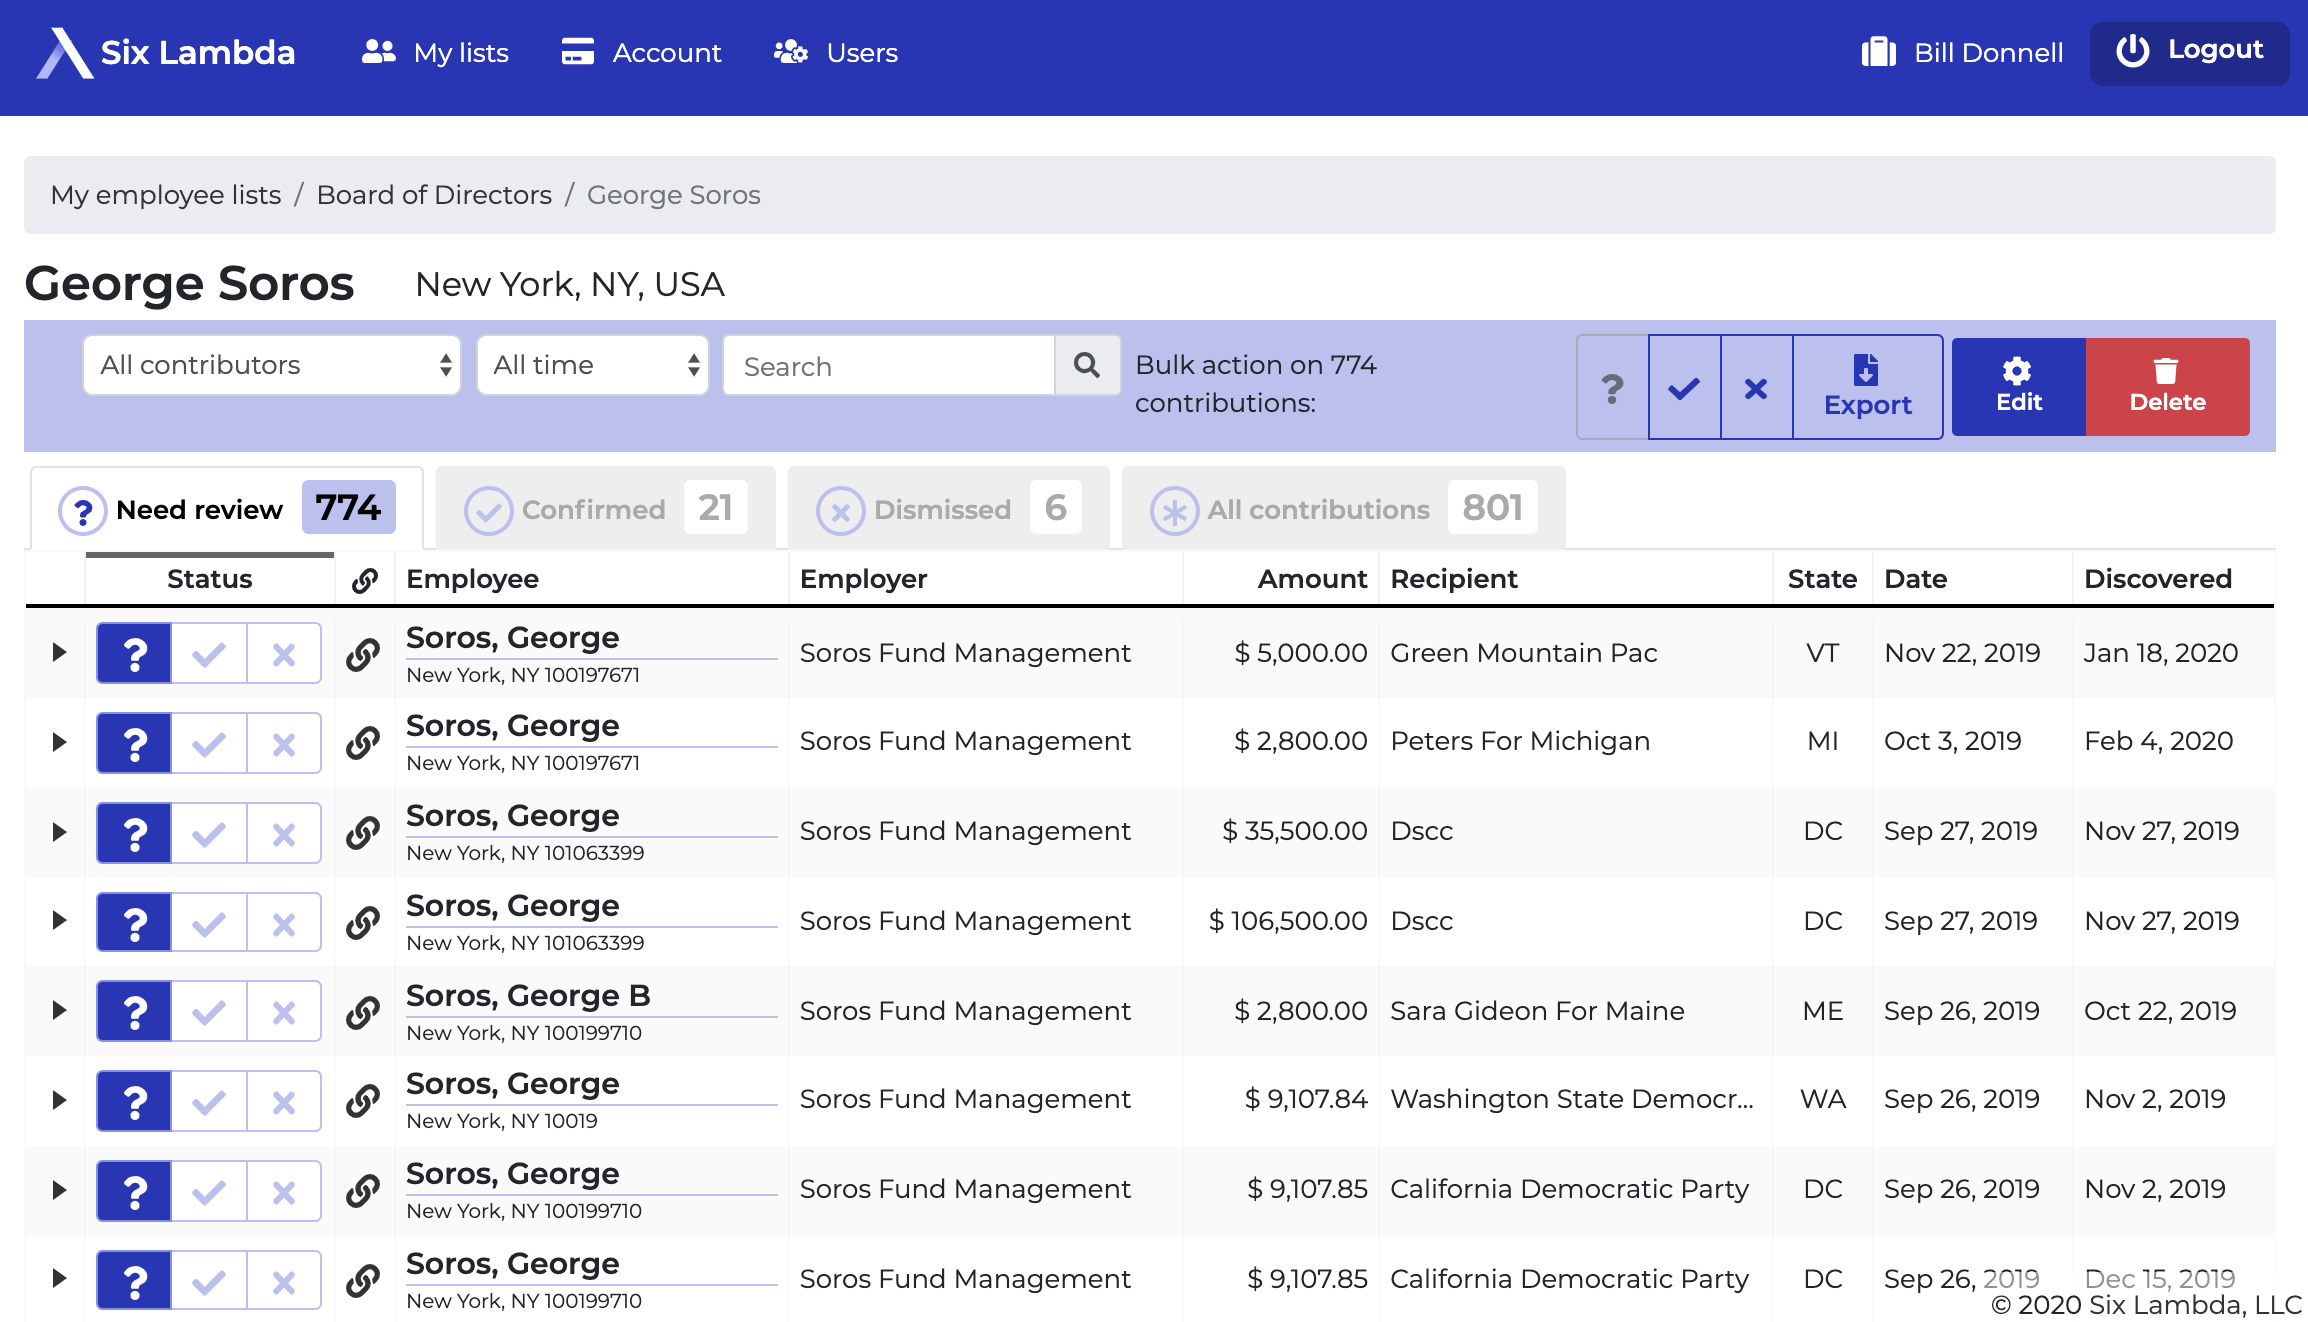
Task: Click the search magnifier icon
Action: (1087, 366)
